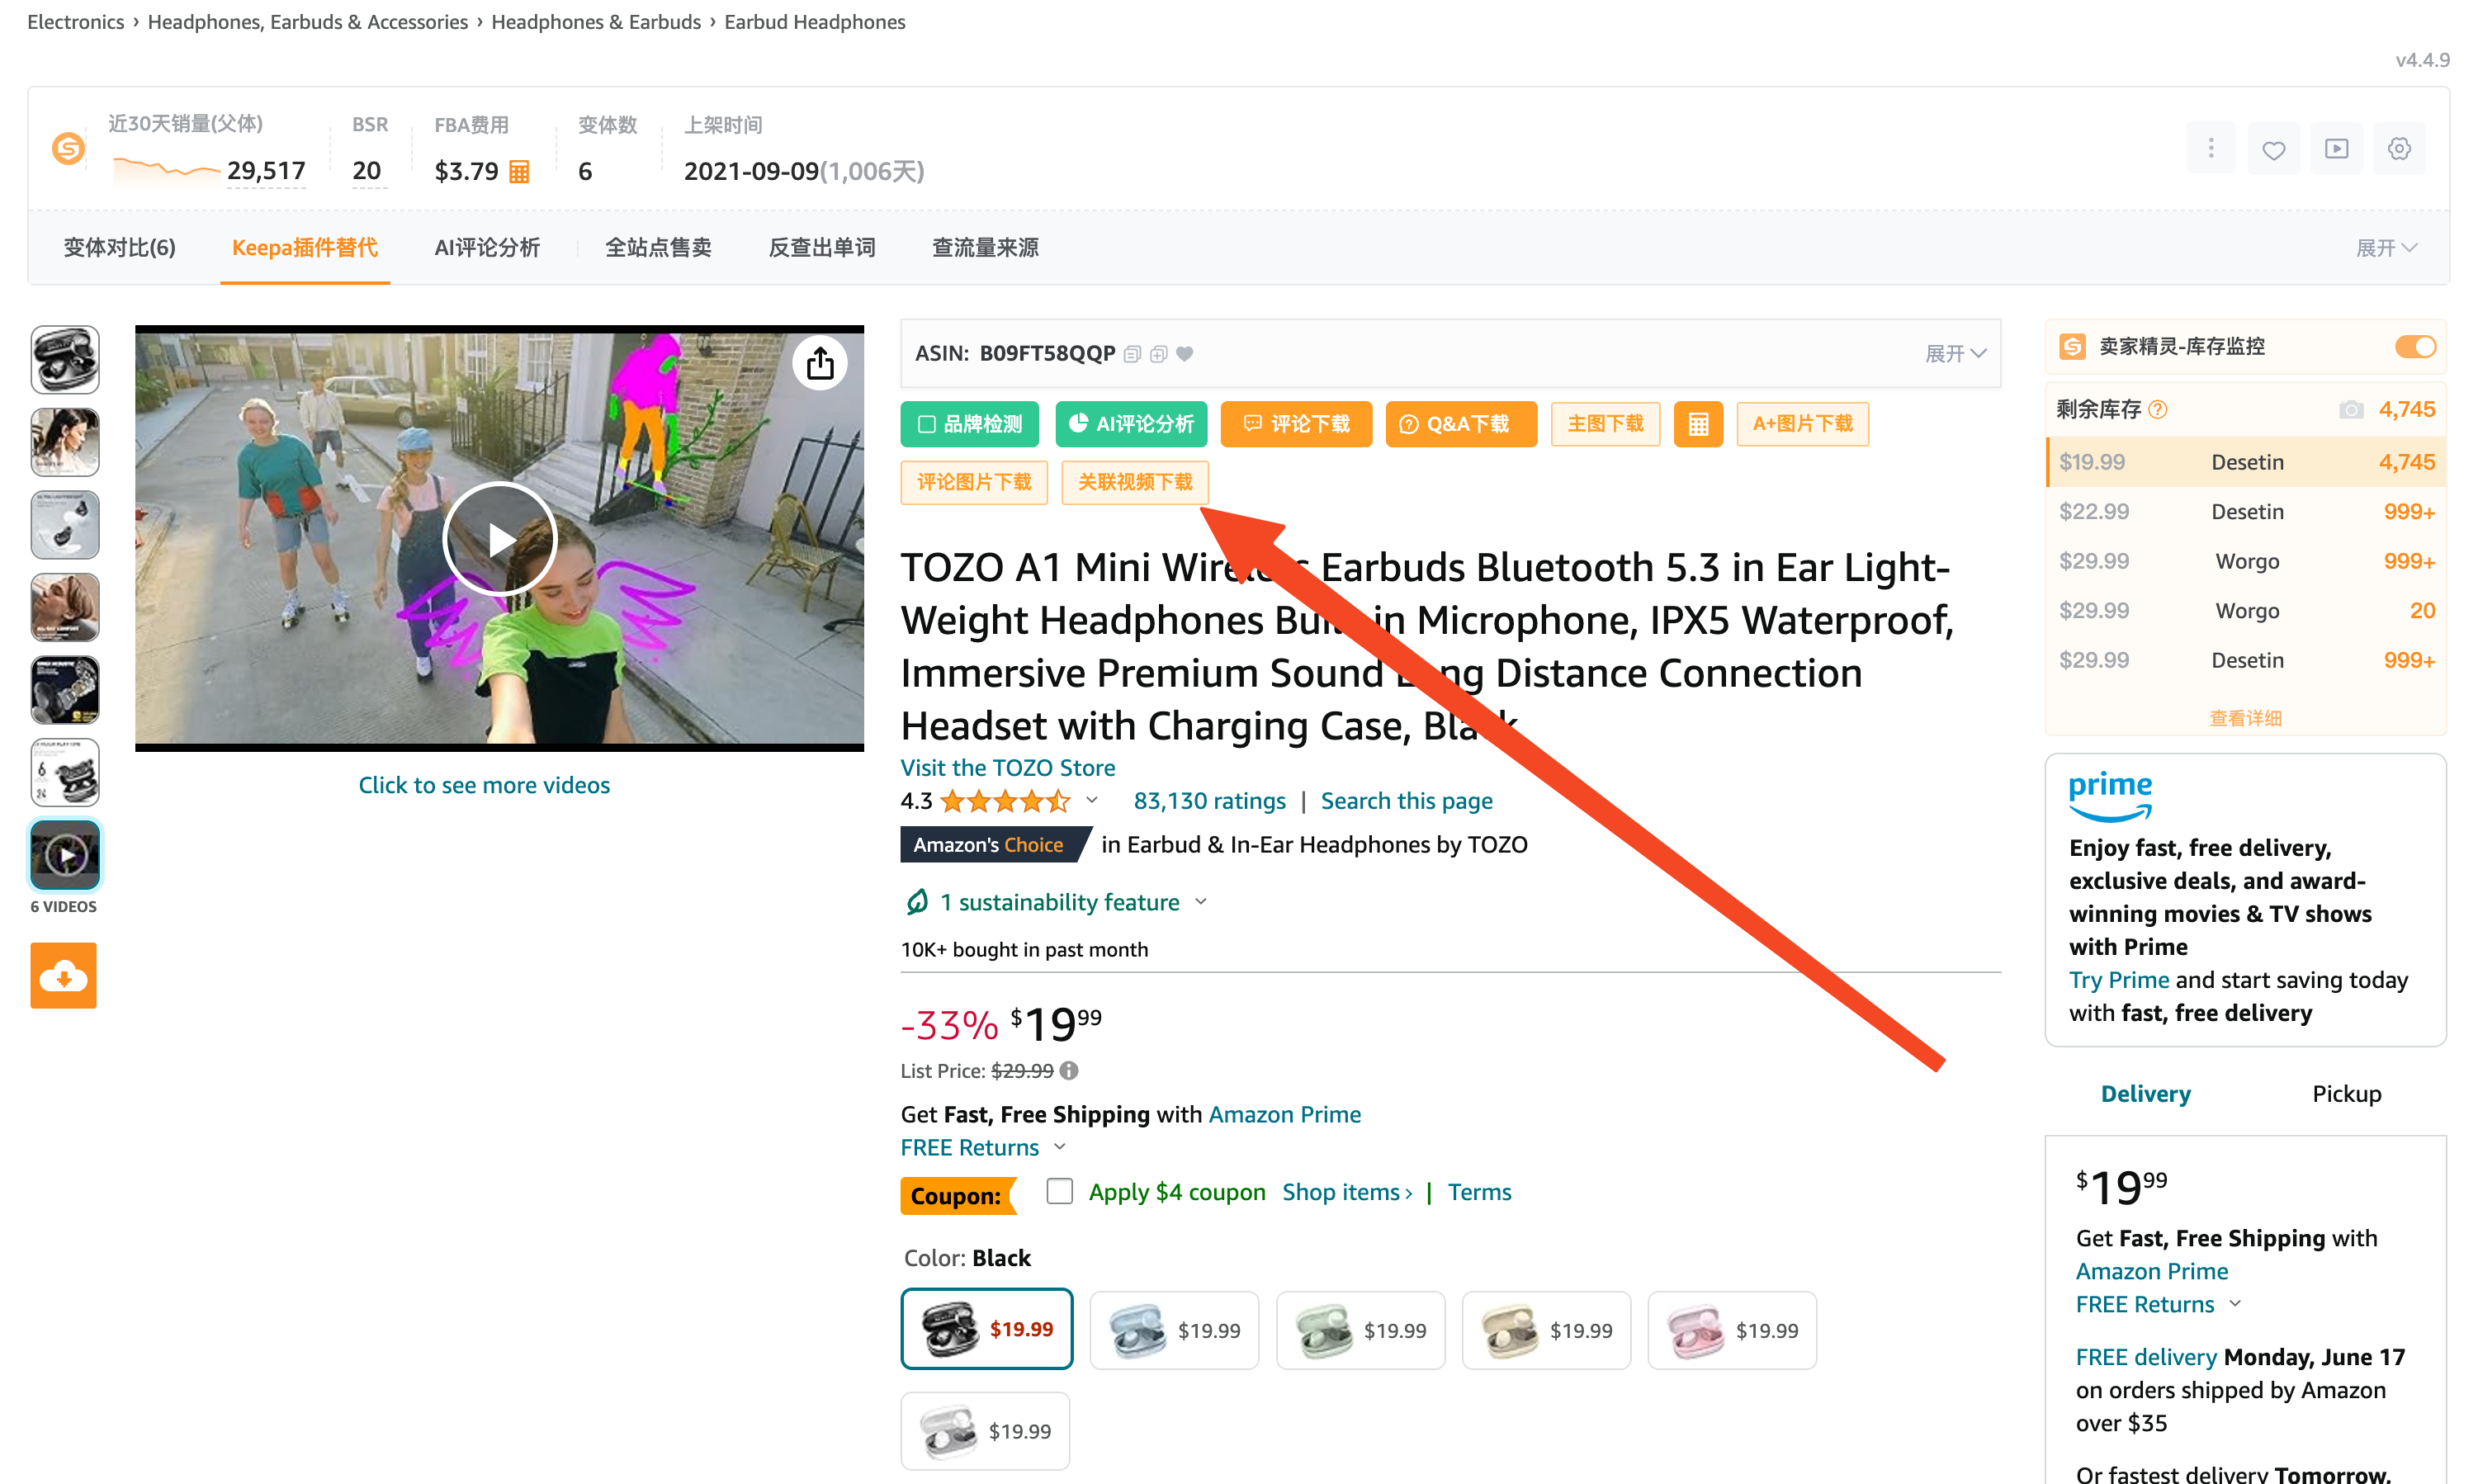Open the three-dot more options menu
Image resolution: width=2478 pixels, height=1484 pixels.
2210,149
